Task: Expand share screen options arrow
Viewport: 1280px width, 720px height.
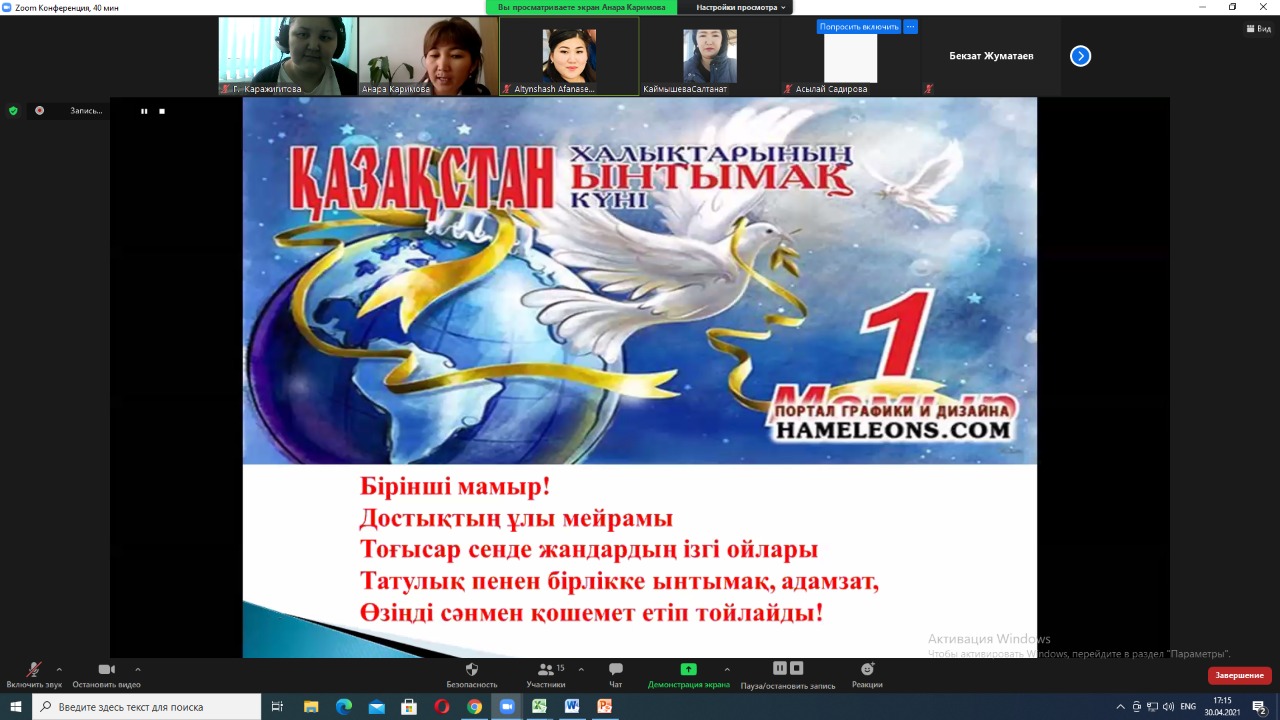Action: click(727, 669)
